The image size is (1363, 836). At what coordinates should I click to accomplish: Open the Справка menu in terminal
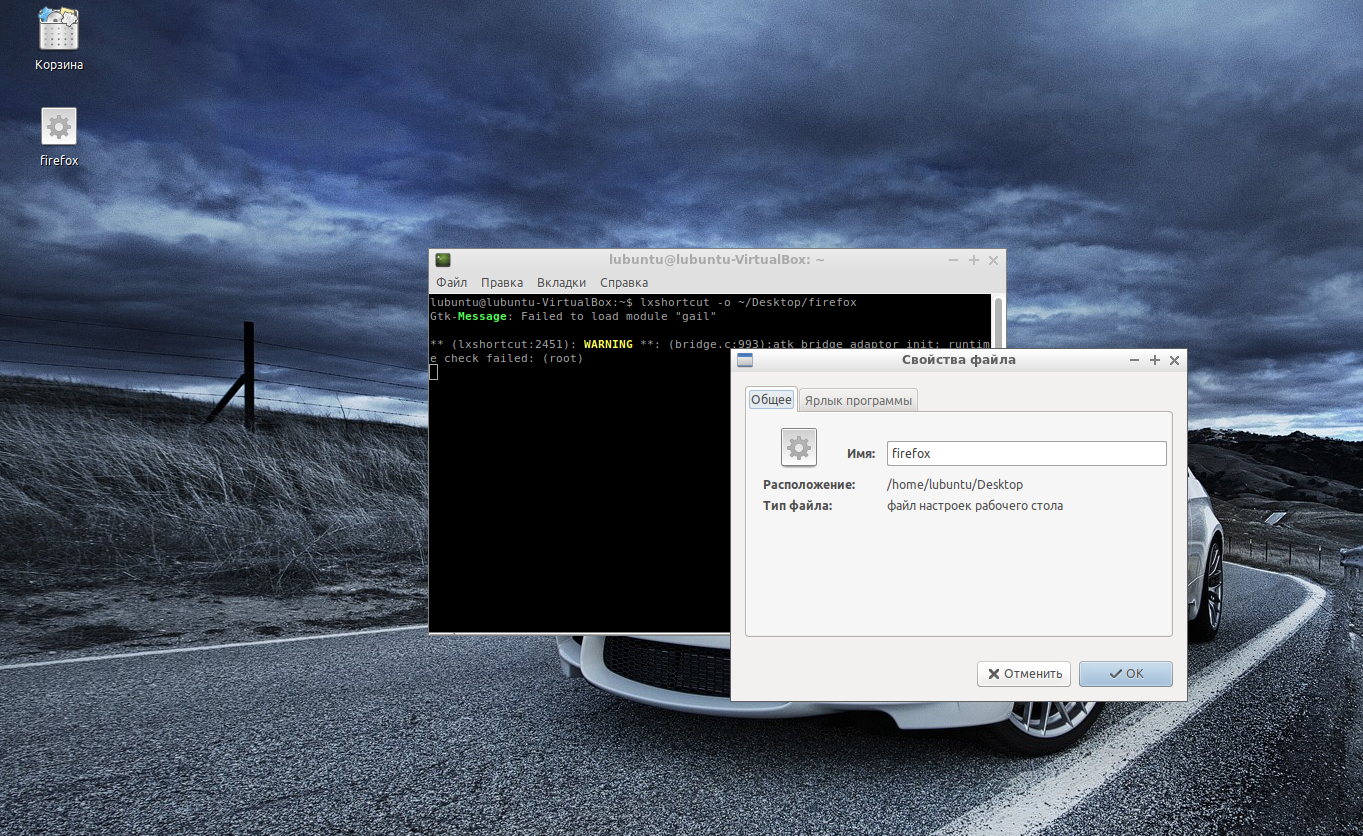point(624,283)
